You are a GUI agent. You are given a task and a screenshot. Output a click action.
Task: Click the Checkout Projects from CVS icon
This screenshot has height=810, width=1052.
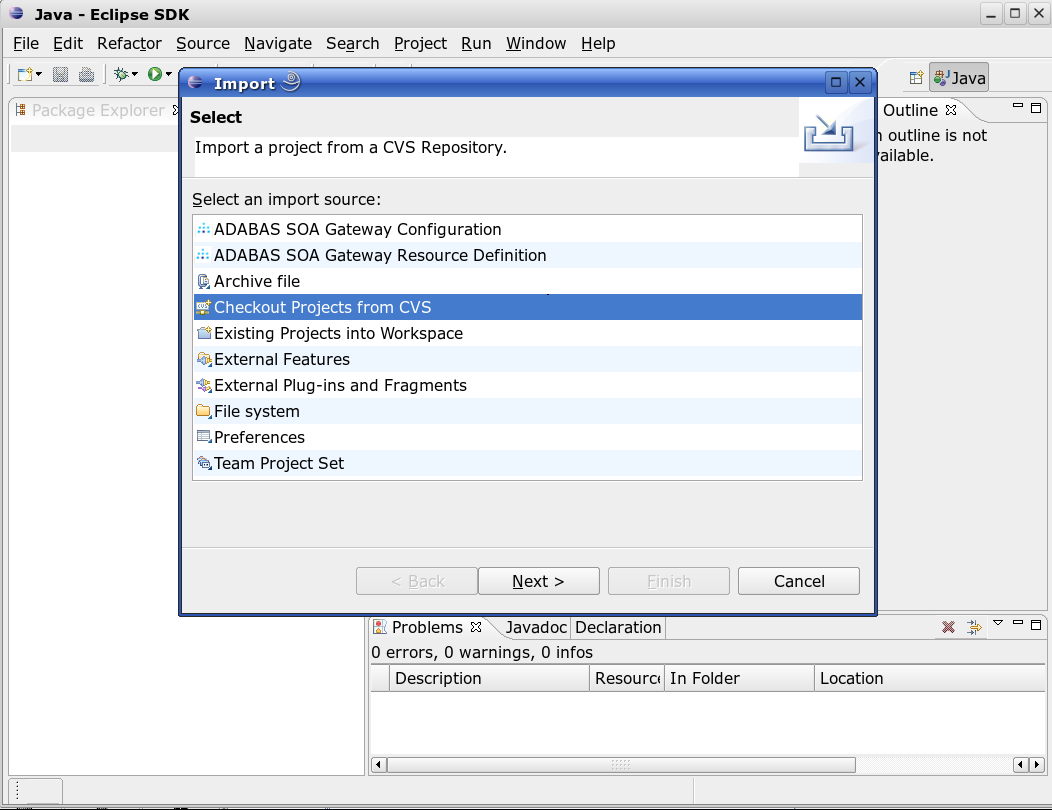(203, 307)
